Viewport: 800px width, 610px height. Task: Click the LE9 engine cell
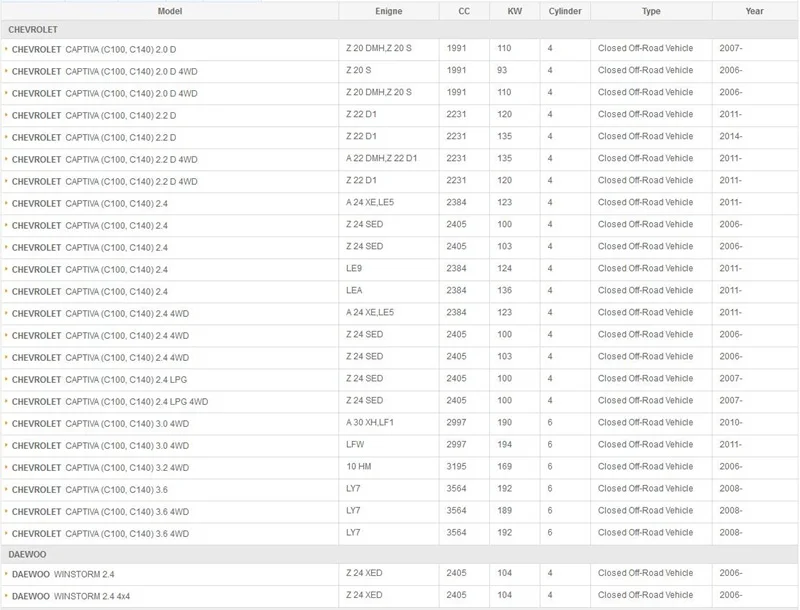[354, 268]
